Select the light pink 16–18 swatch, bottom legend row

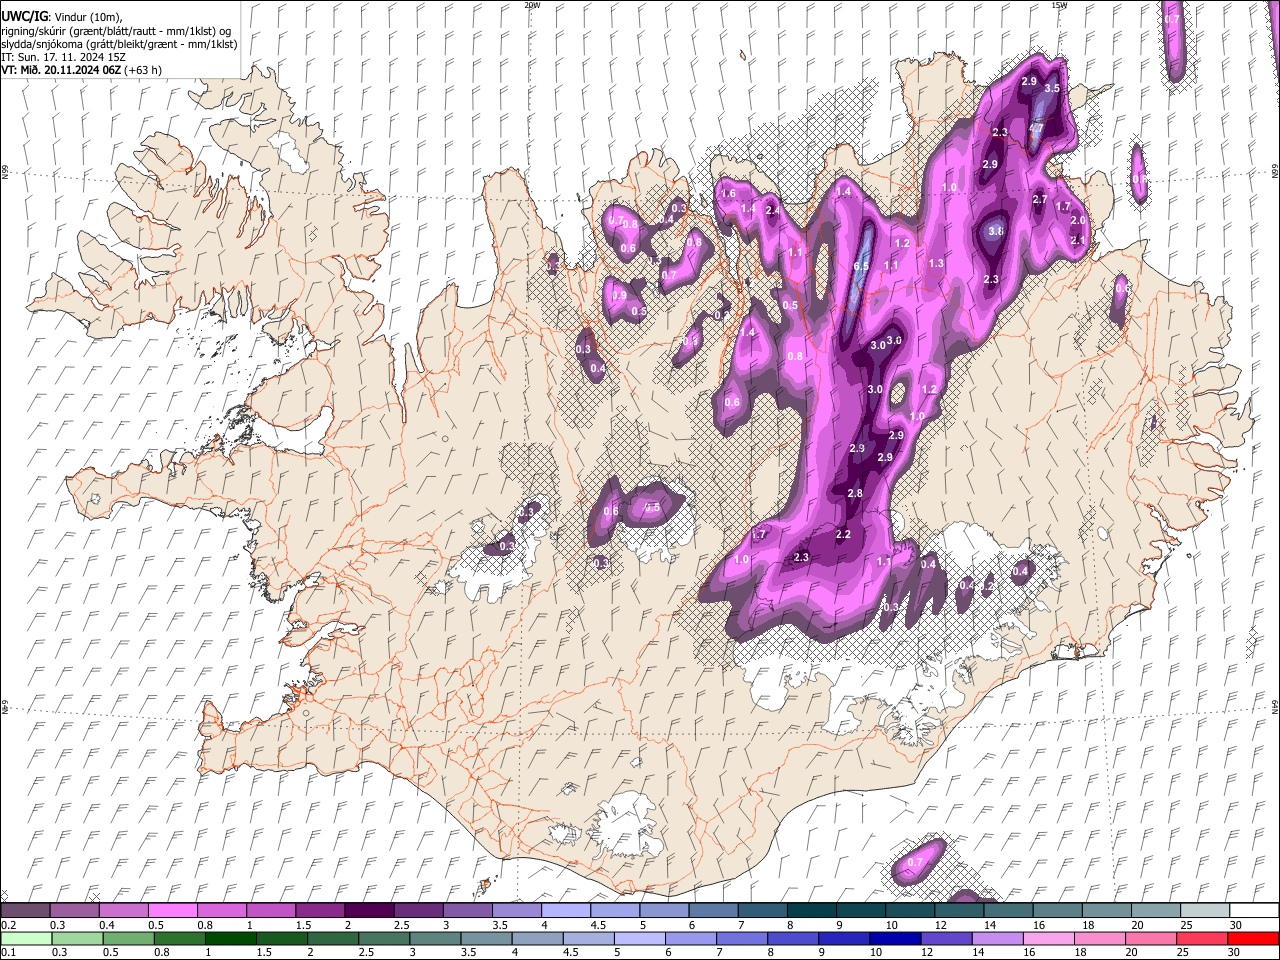point(1051,938)
